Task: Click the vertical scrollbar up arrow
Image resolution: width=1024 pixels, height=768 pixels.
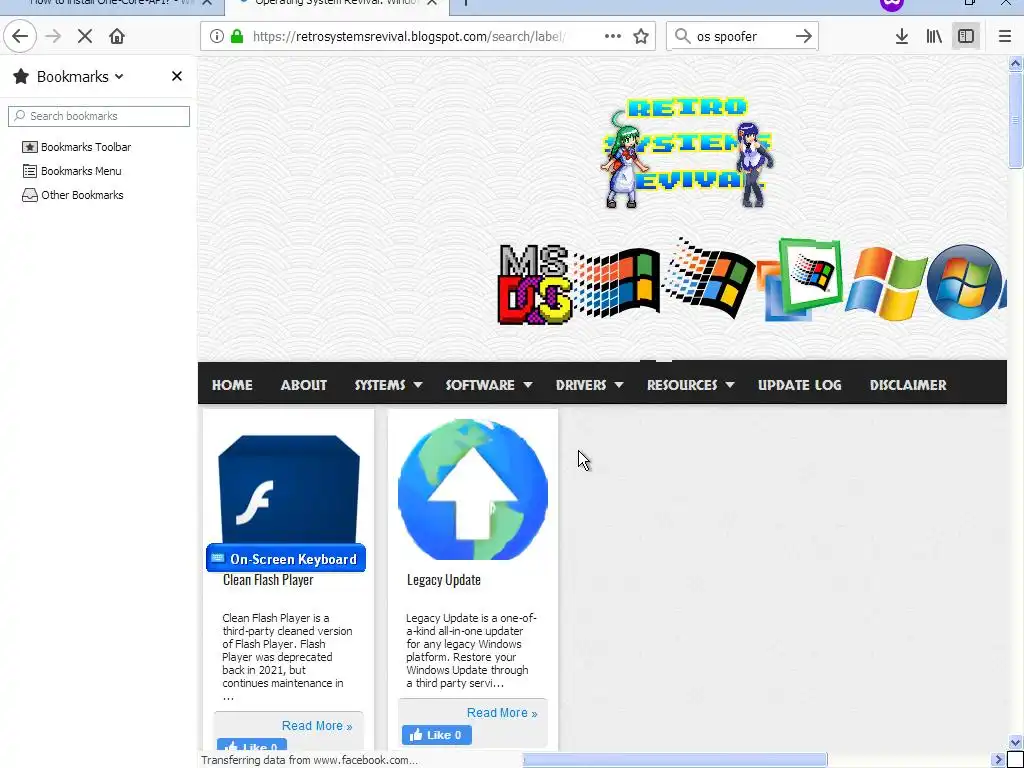Action: click(1015, 63)
